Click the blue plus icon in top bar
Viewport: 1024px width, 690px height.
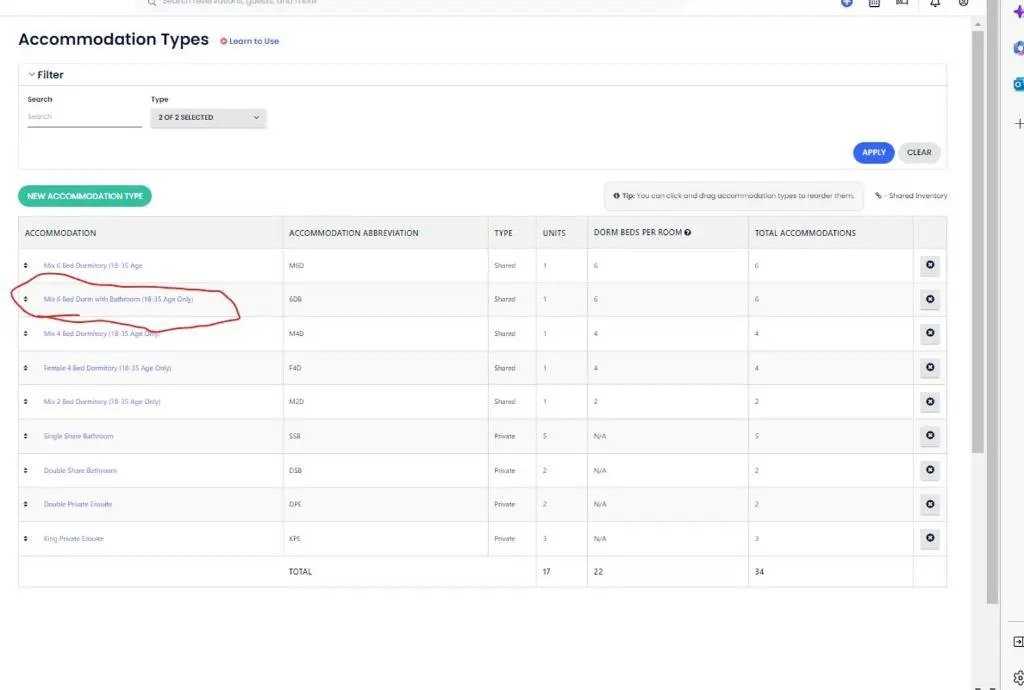[846, 4]
